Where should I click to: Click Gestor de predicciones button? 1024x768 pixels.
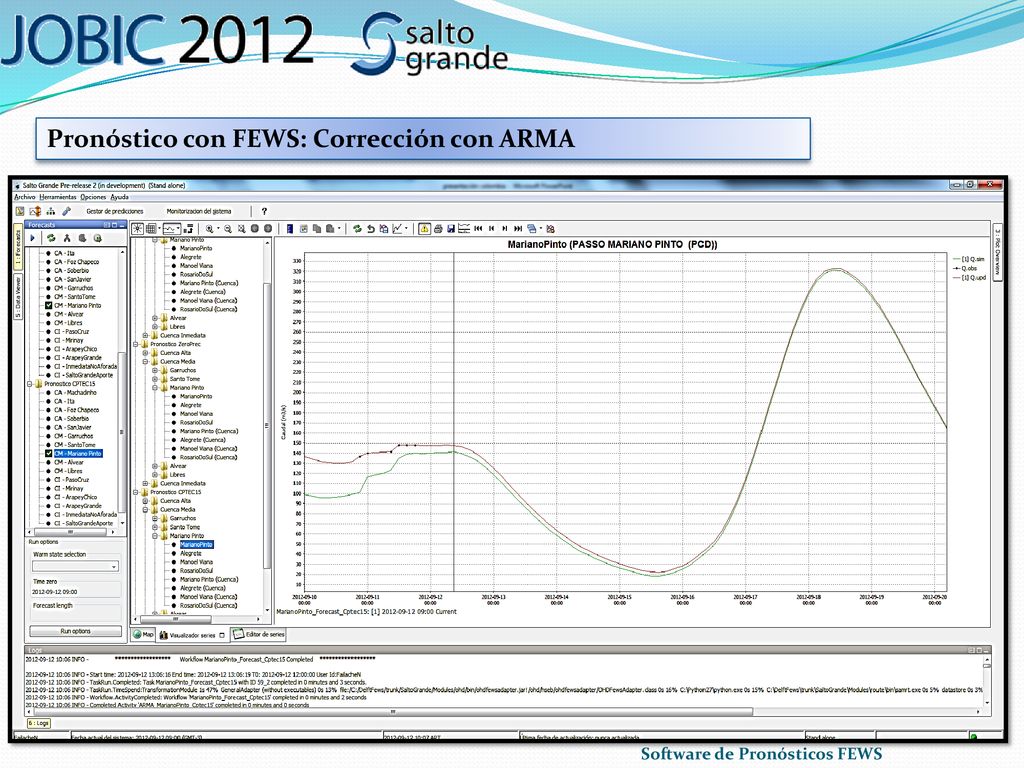[x=115, y=211]
